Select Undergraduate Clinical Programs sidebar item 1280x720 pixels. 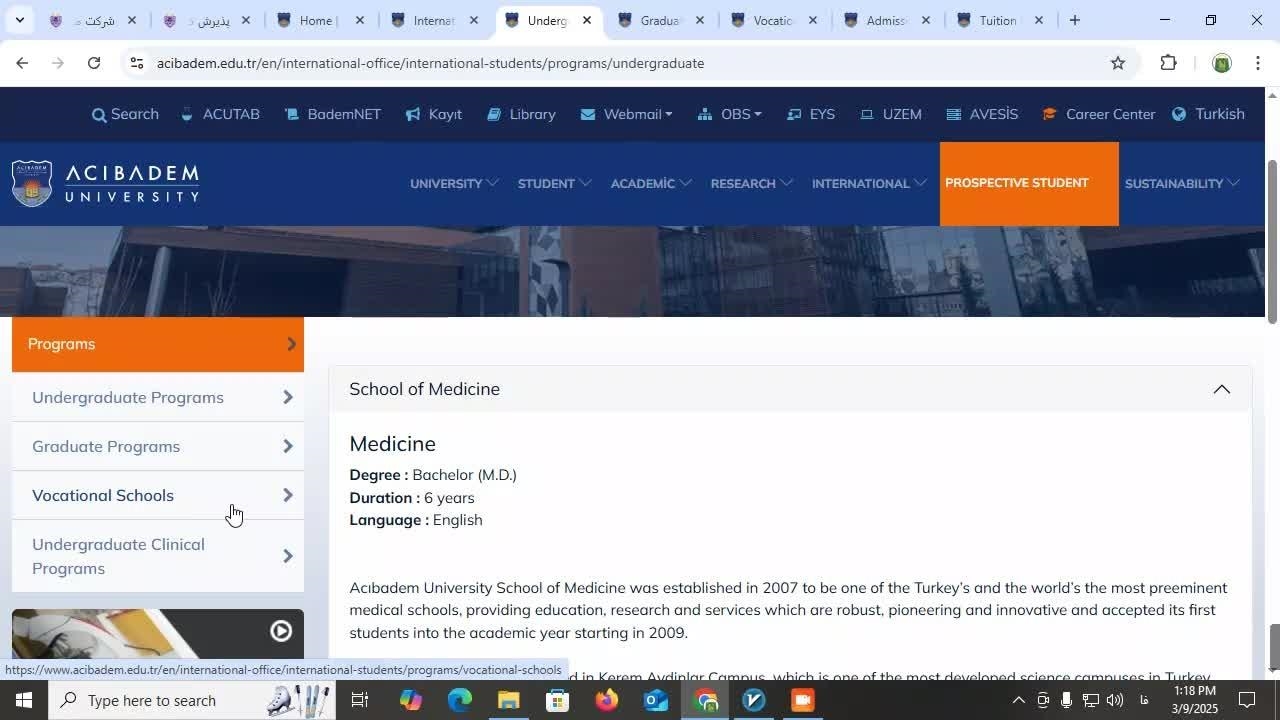tap(118, 556)
